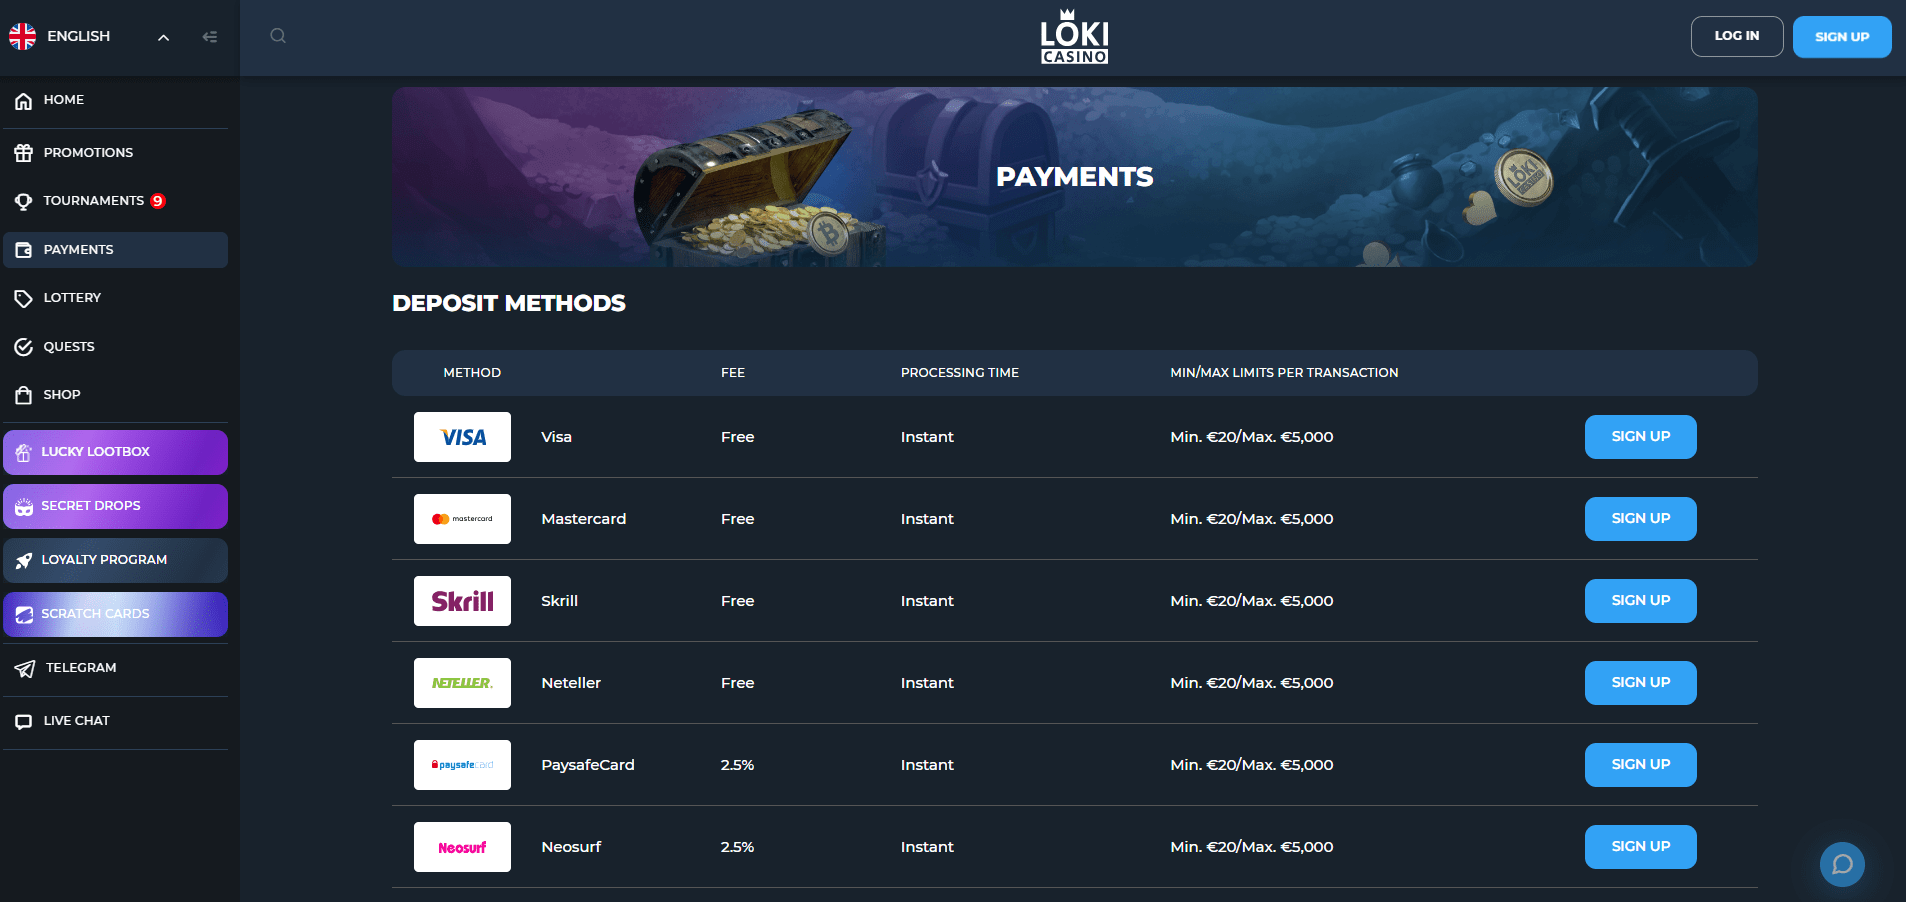Click the search magnifier icon

[x=278, y=36]
